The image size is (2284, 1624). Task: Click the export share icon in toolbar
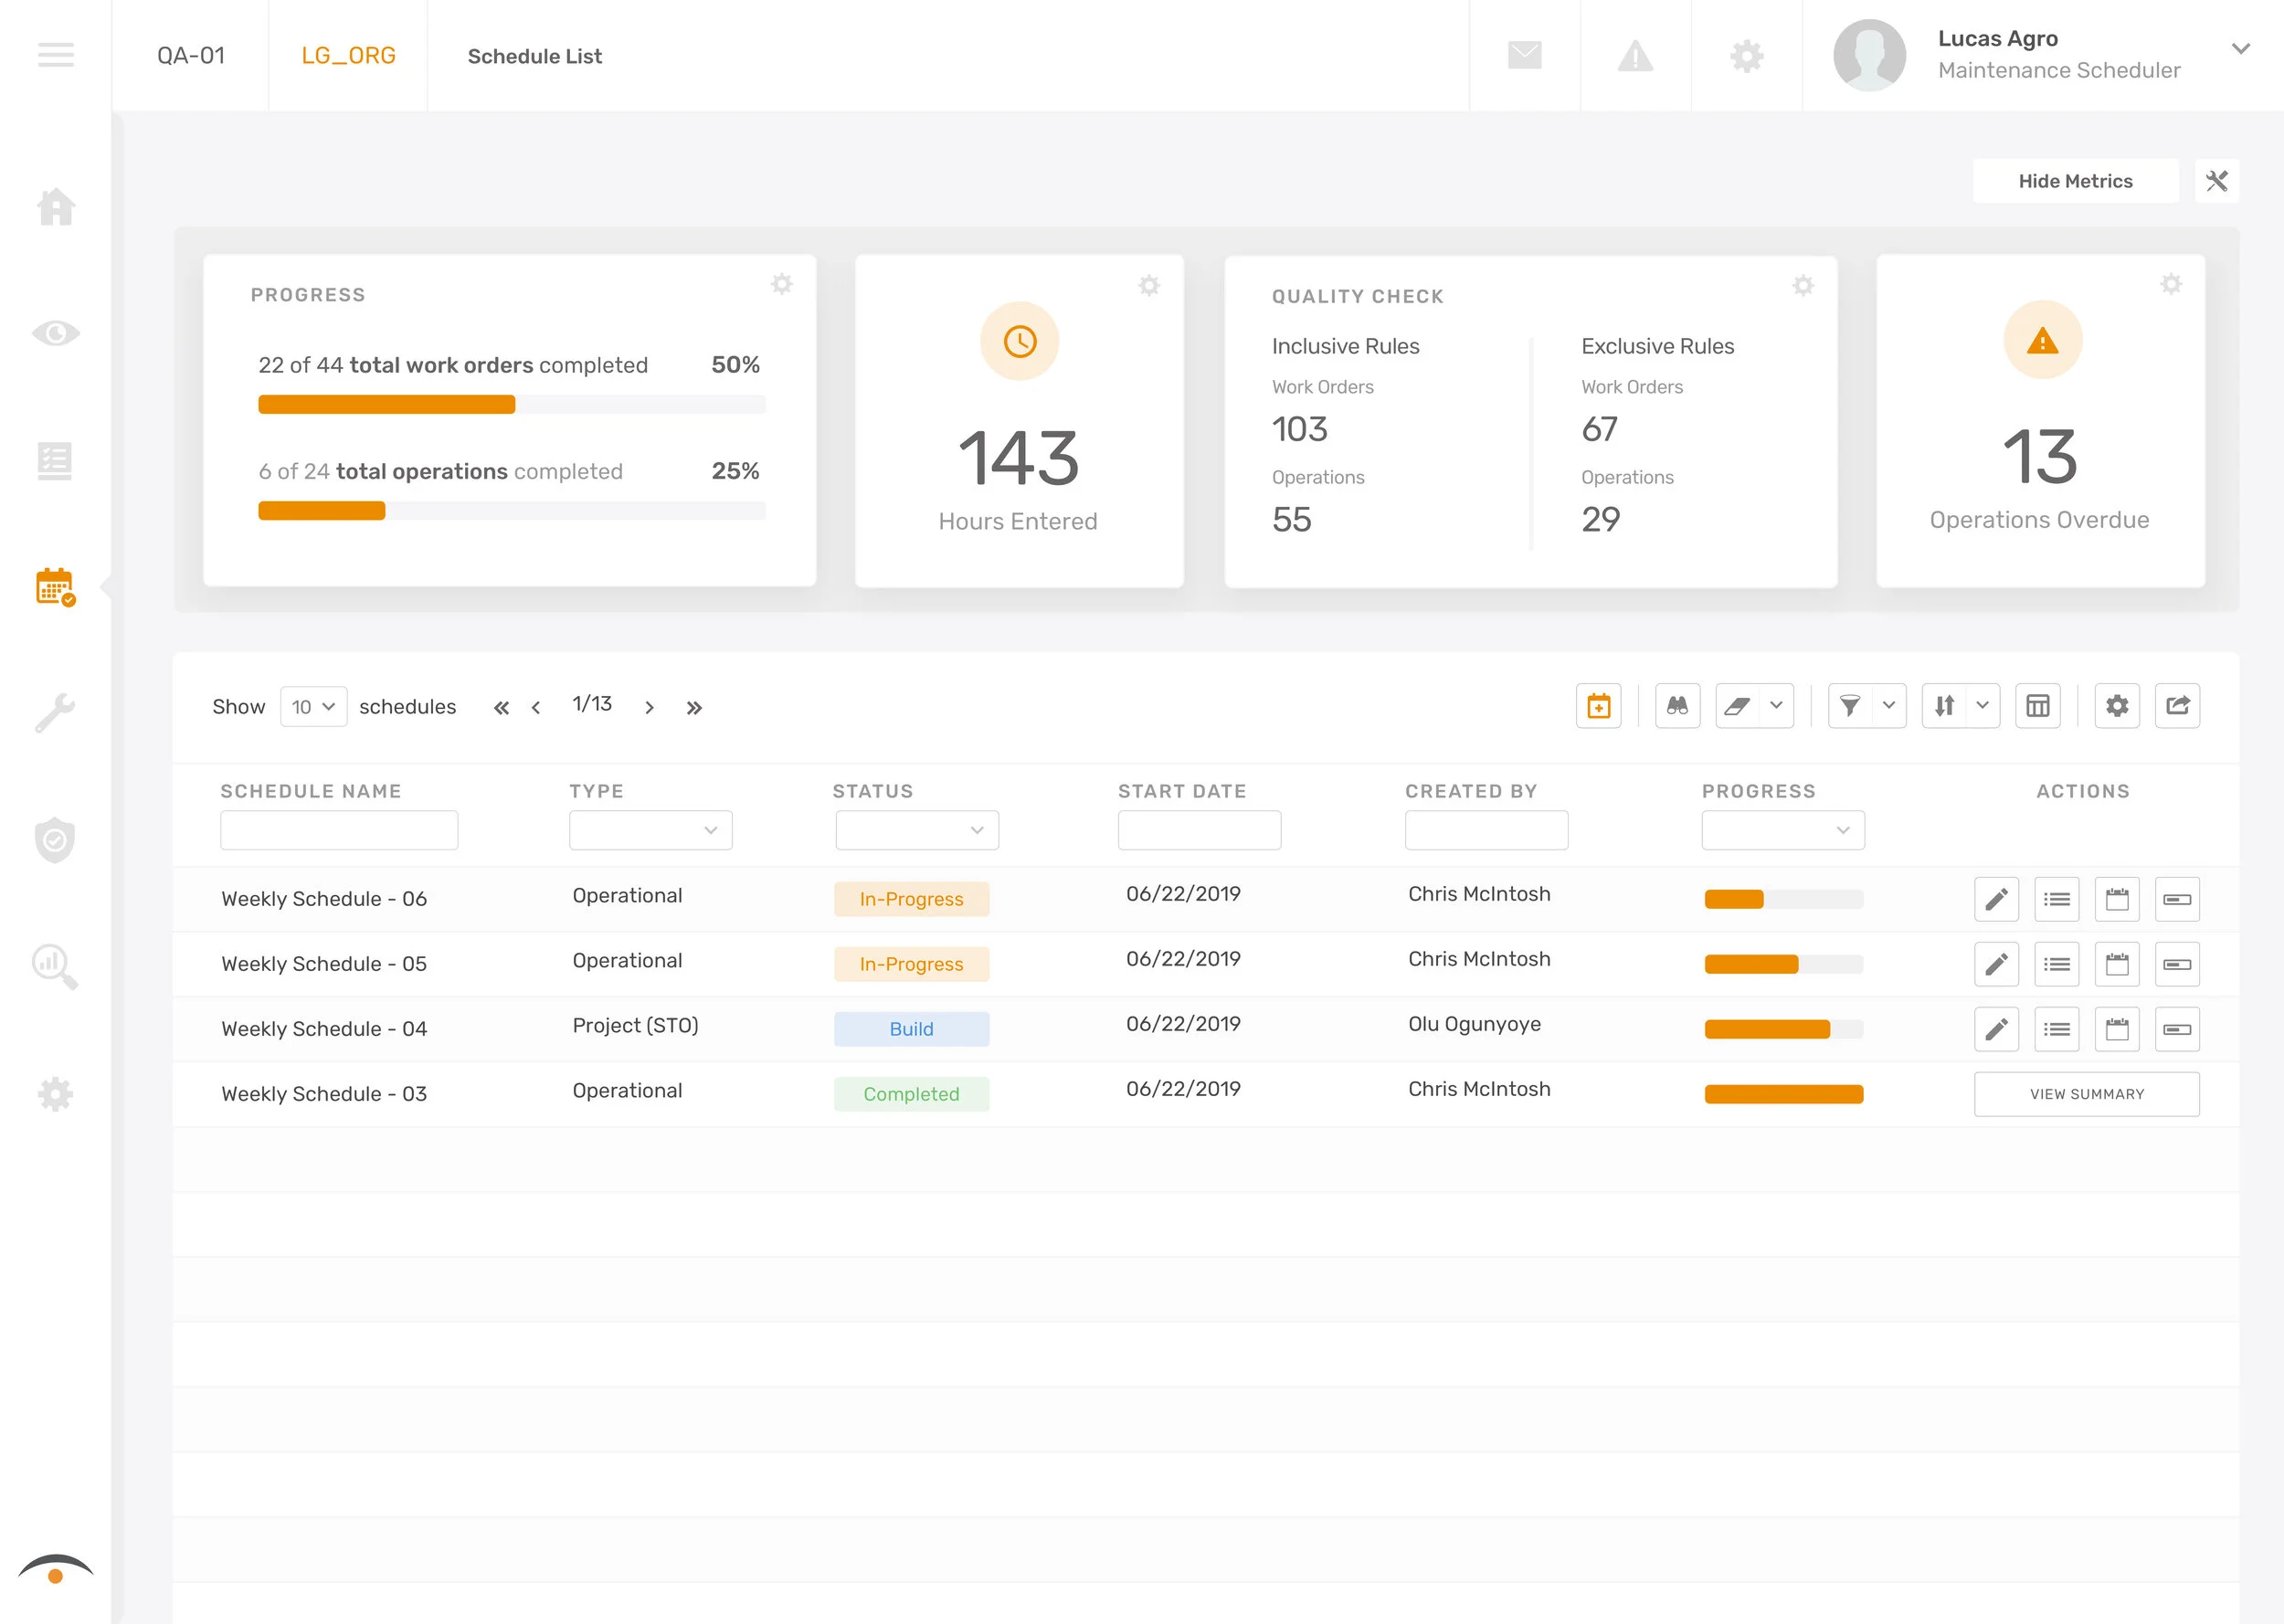(2177, 706)
